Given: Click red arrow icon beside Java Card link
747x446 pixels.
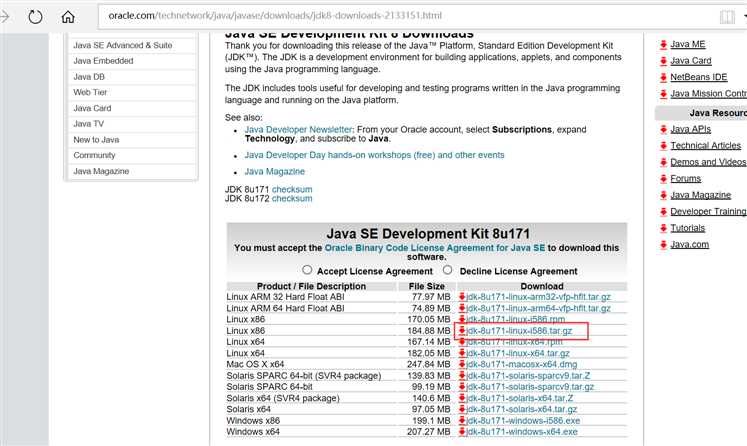Looking at the screenshot, I should coord(663,61).
